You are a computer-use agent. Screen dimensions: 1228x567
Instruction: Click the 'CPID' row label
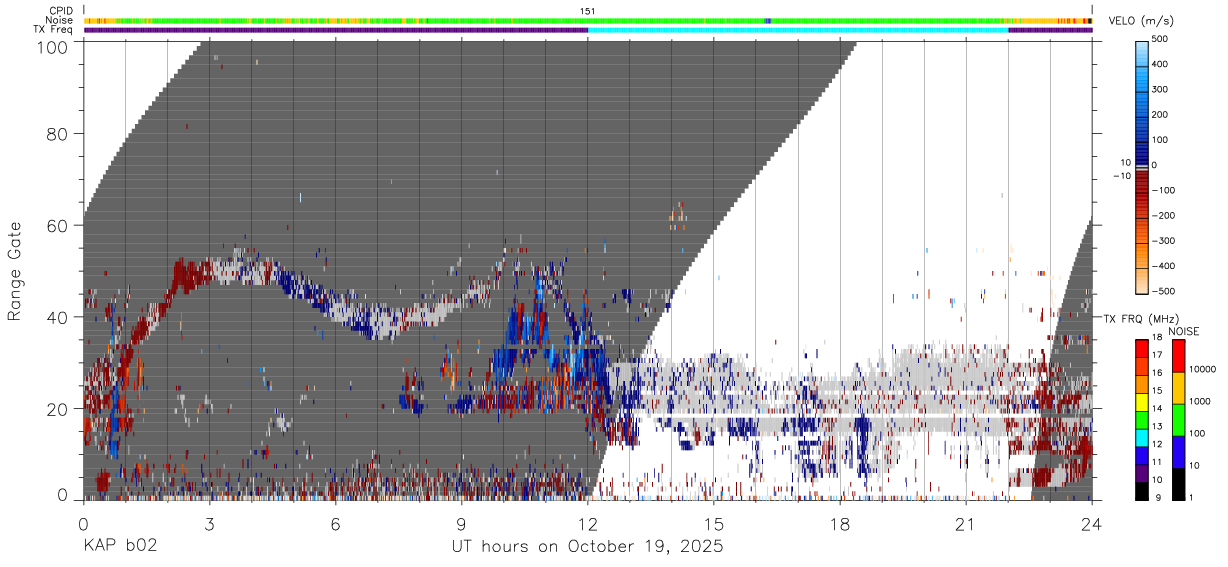(x=60, y=11)
